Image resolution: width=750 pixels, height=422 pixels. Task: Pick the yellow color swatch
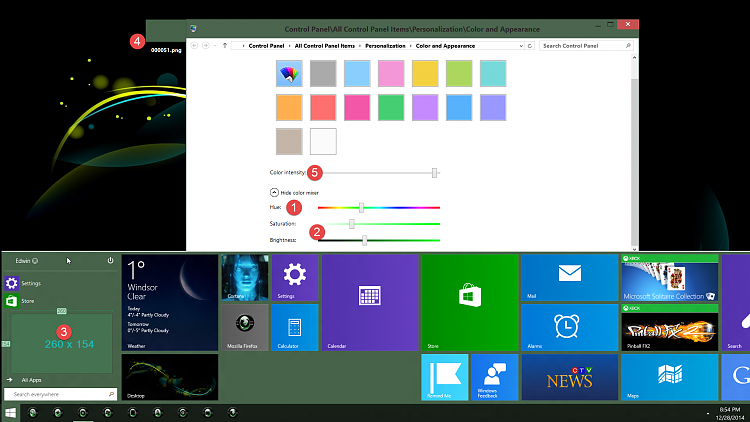425,73
